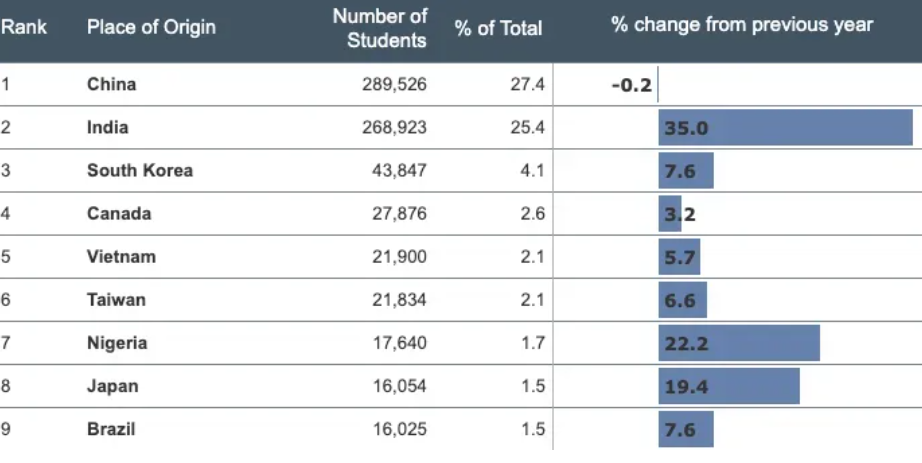Select the China row label
Image resolution: width=922 pixels, height=463 pixels.
pyautogui.click(x=111, y=85)
